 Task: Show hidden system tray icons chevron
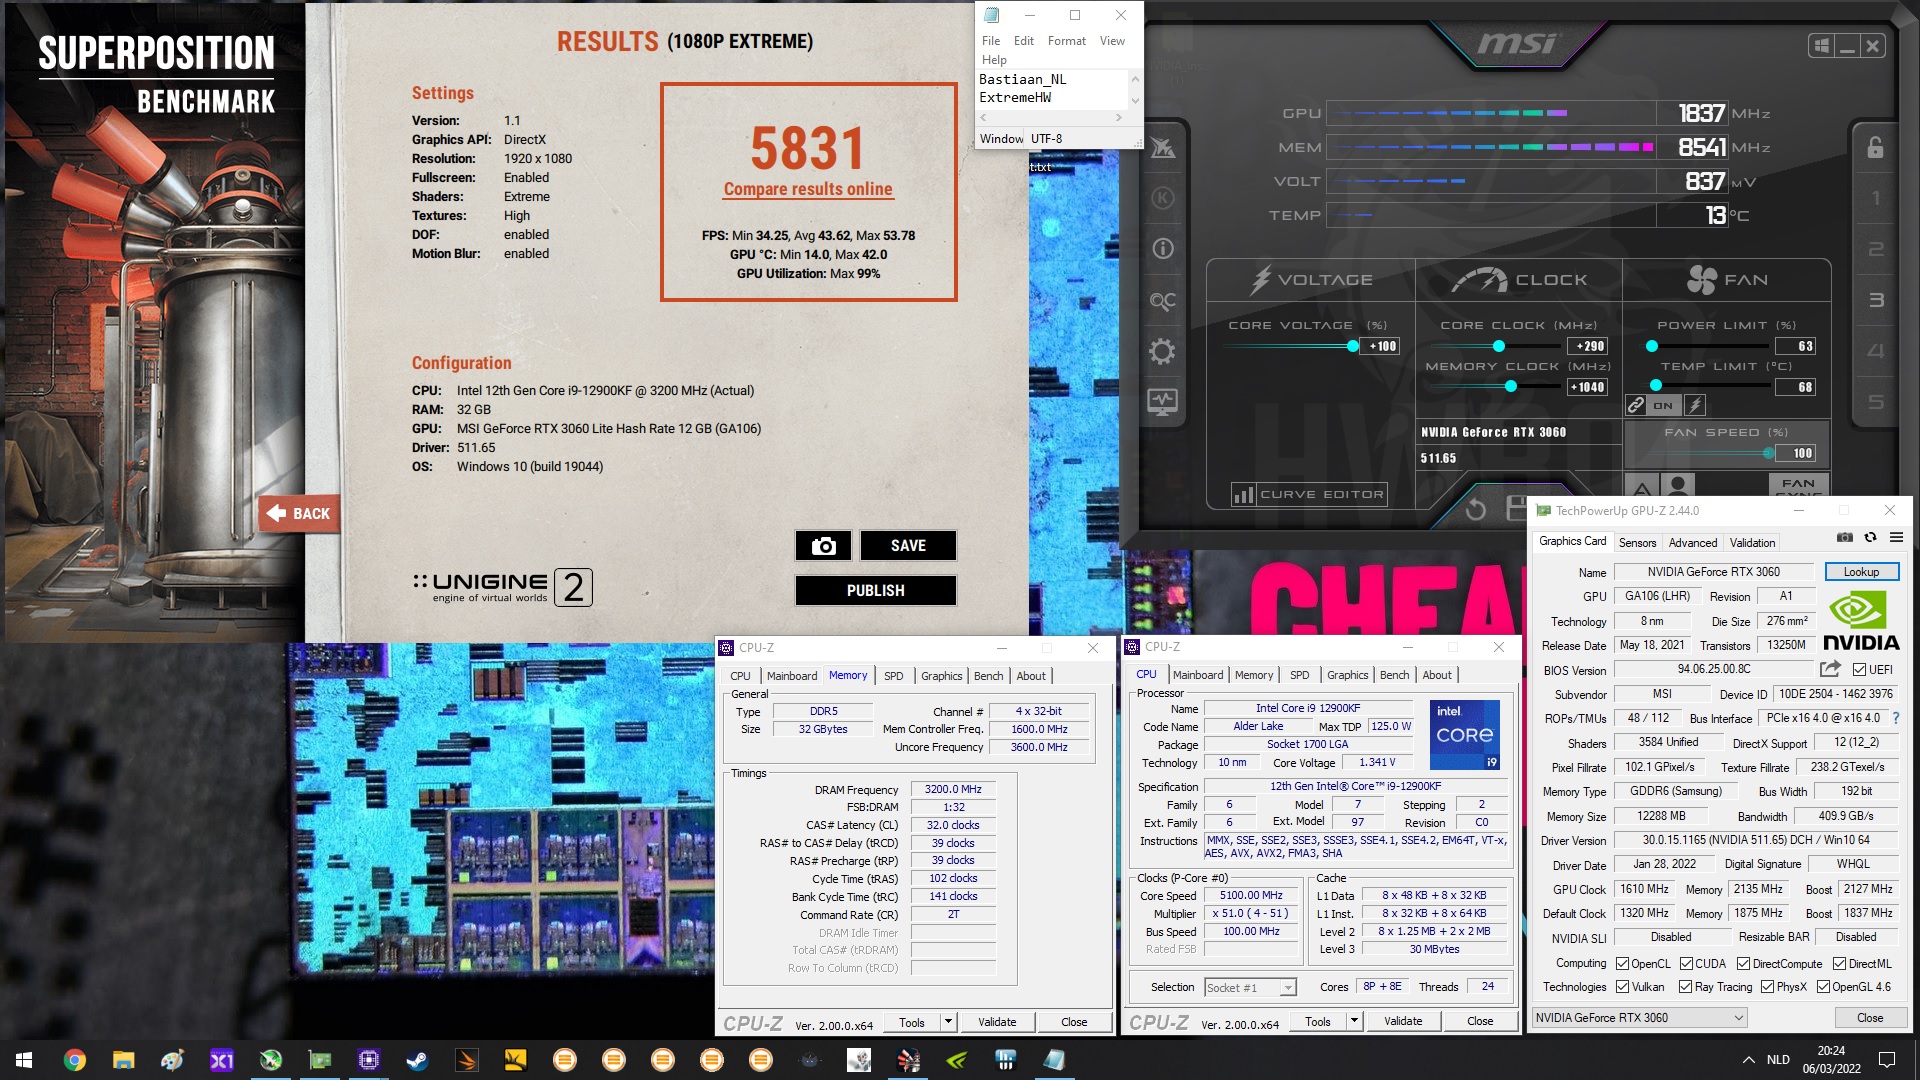(x=1748, y=1060)
